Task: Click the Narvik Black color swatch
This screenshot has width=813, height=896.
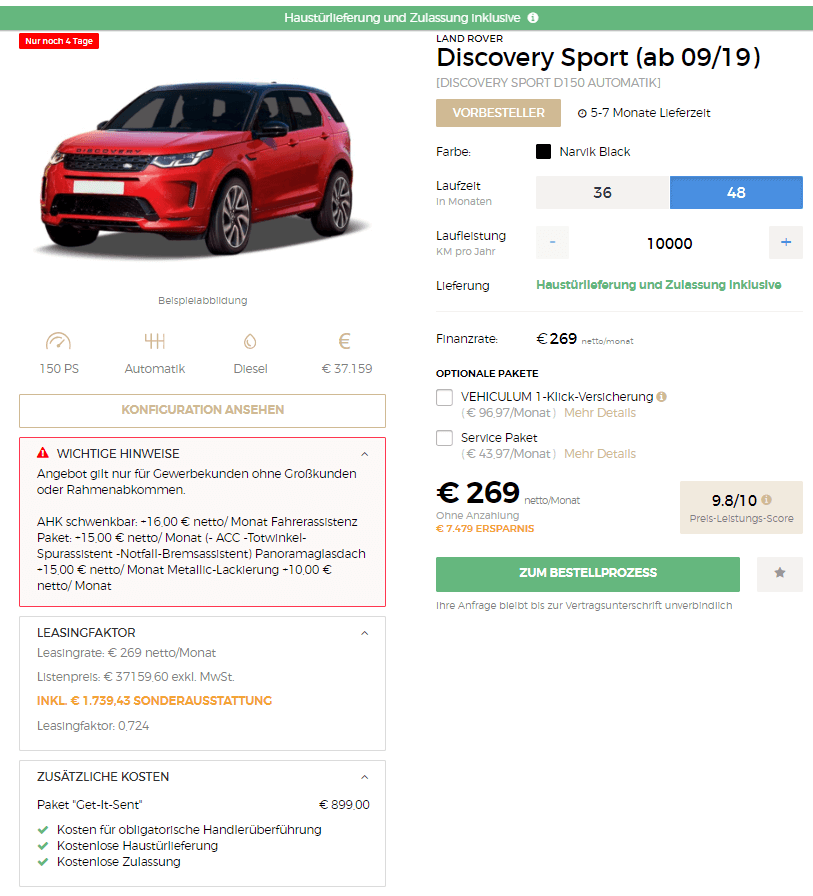Action: (x=543, y=151)
